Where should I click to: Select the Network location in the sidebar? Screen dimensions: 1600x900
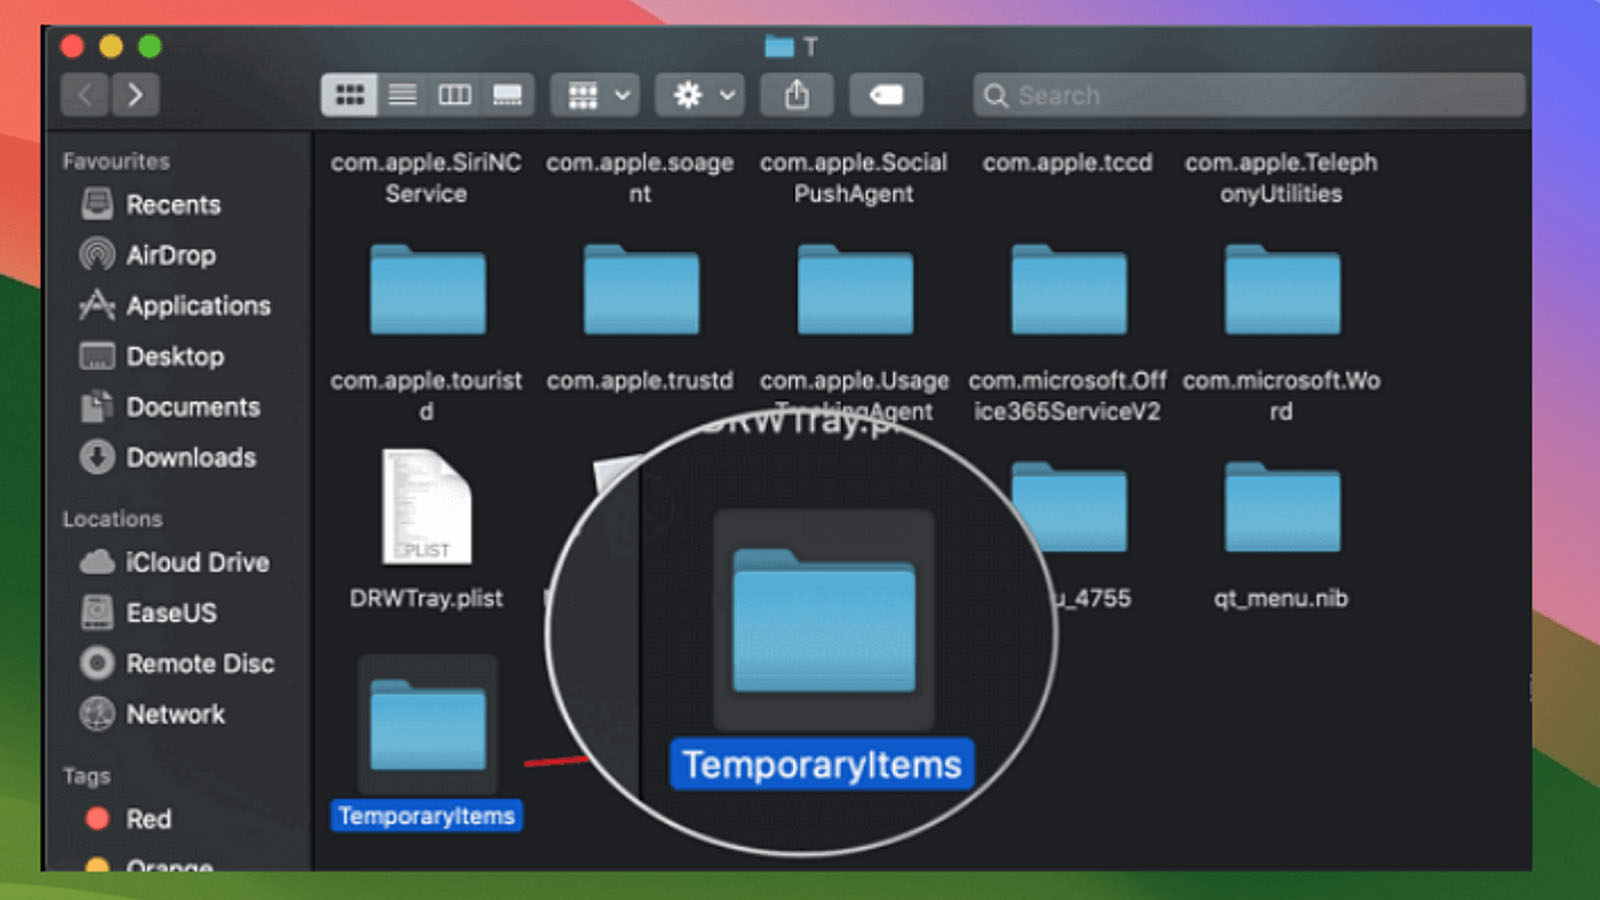tap(175, 714)
